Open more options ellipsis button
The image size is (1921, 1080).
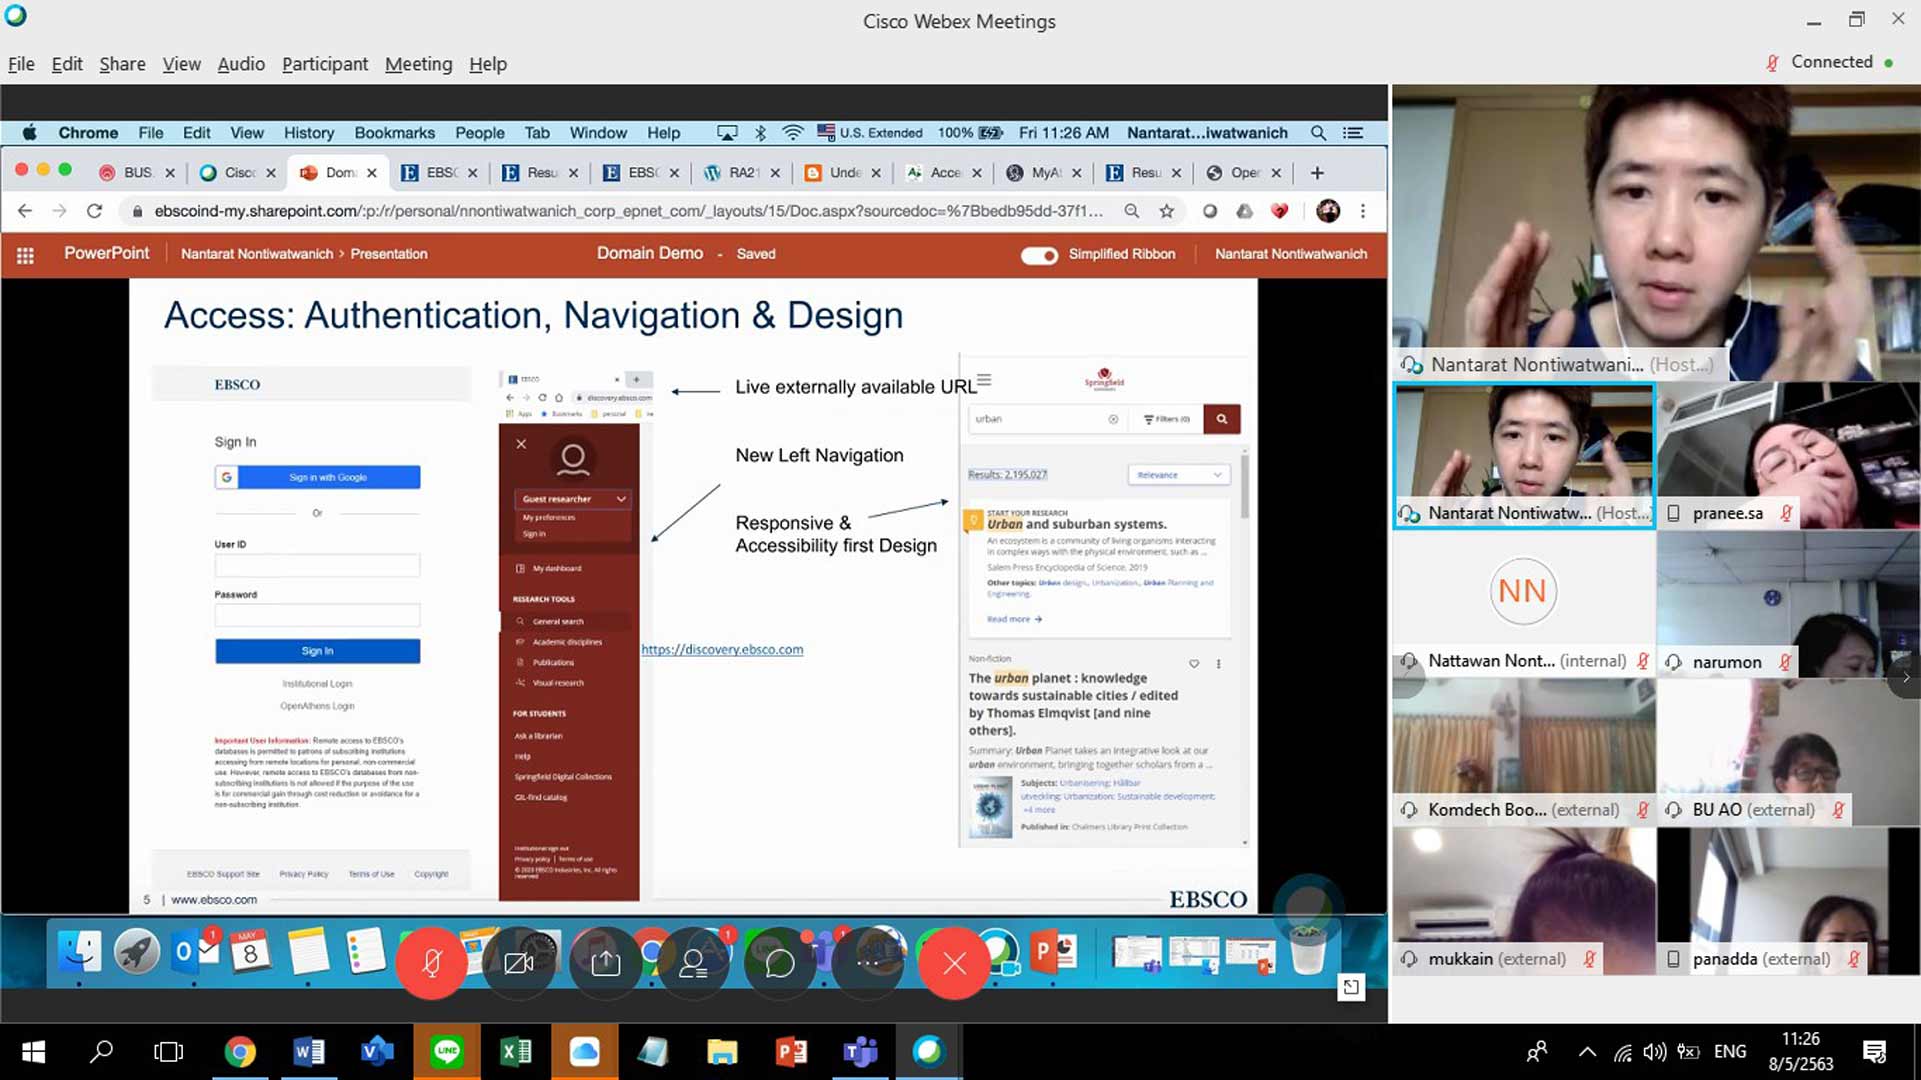point(866,963)
